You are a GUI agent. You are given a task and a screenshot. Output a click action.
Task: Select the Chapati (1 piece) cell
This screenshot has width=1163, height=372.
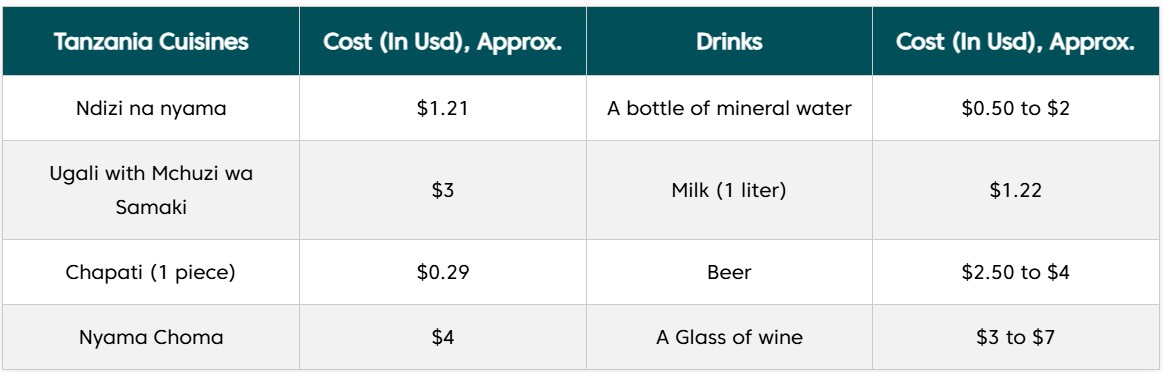click(151, 272)
